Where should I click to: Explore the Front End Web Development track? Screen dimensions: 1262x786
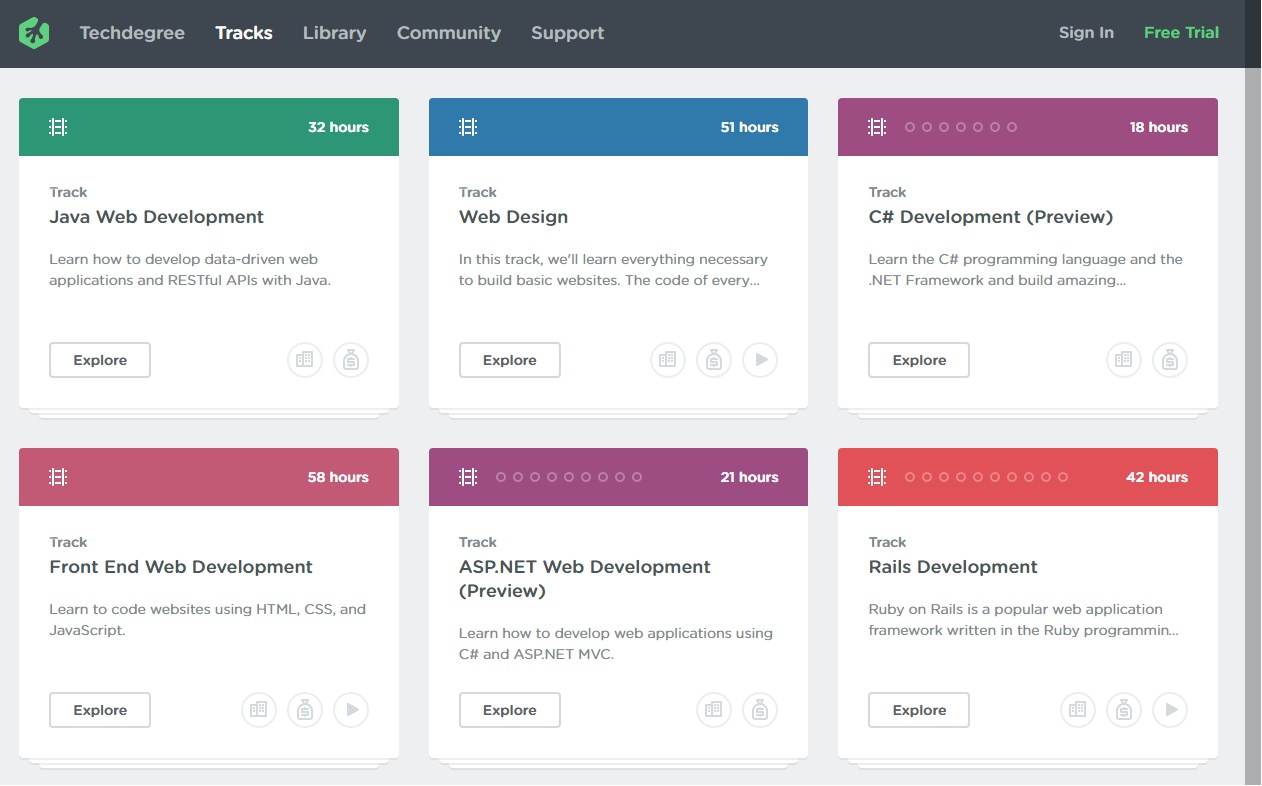[100, 710]
